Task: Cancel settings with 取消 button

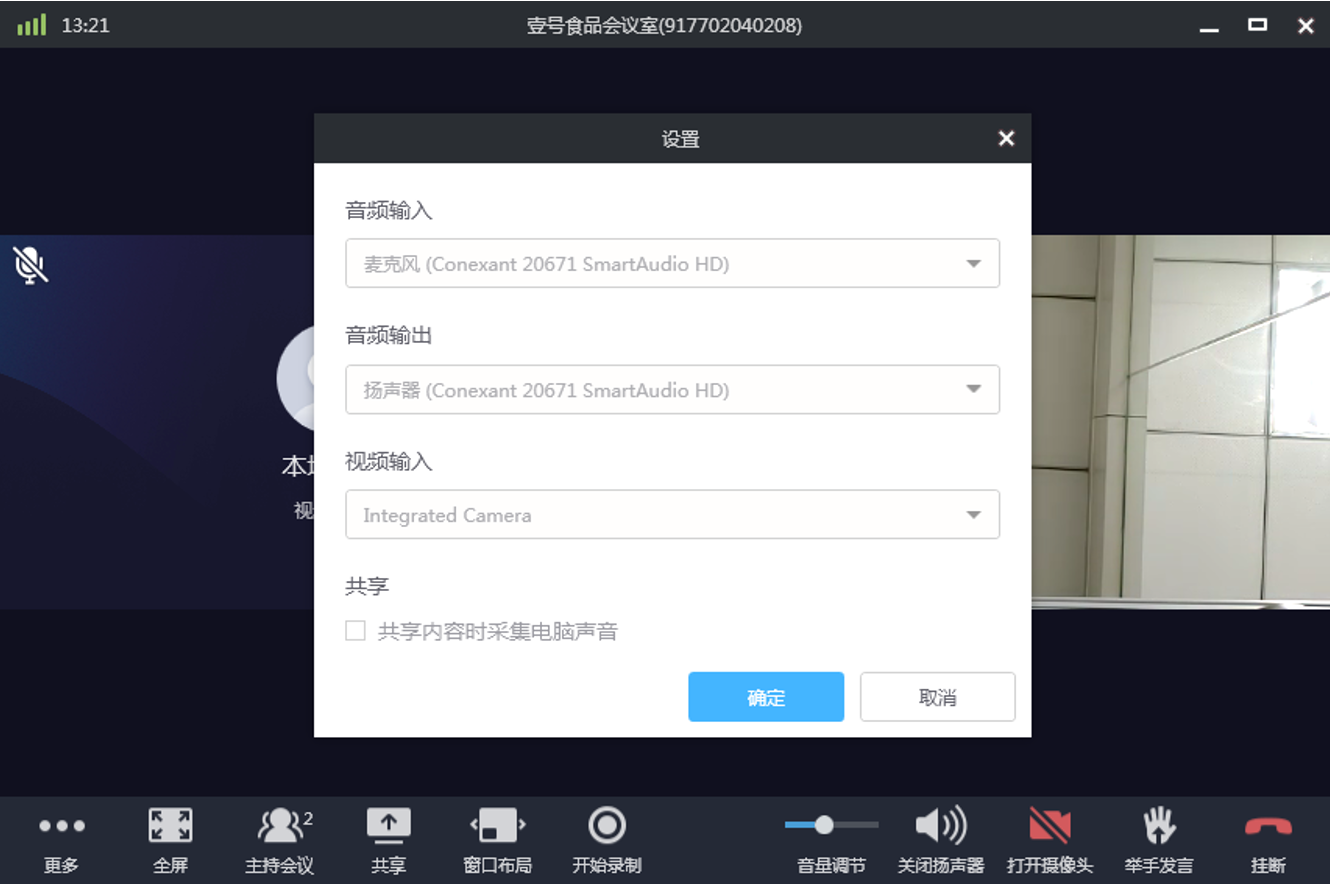Action: [937, 697]
